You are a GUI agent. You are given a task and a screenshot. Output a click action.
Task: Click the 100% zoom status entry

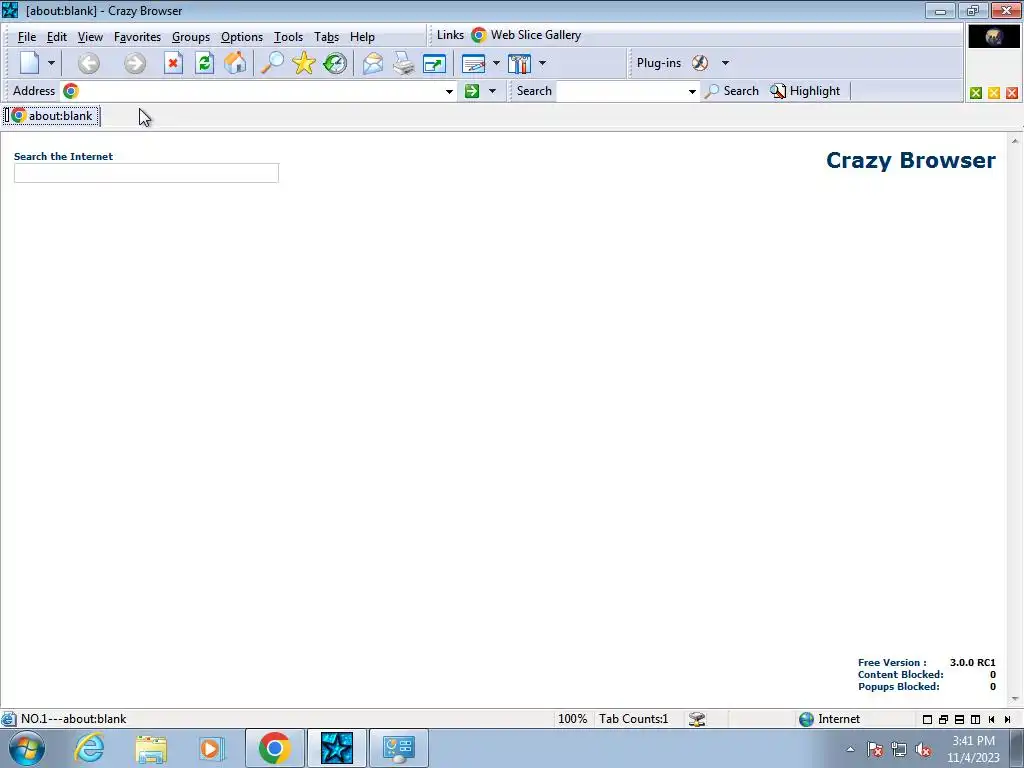click(x=572, y=719)
